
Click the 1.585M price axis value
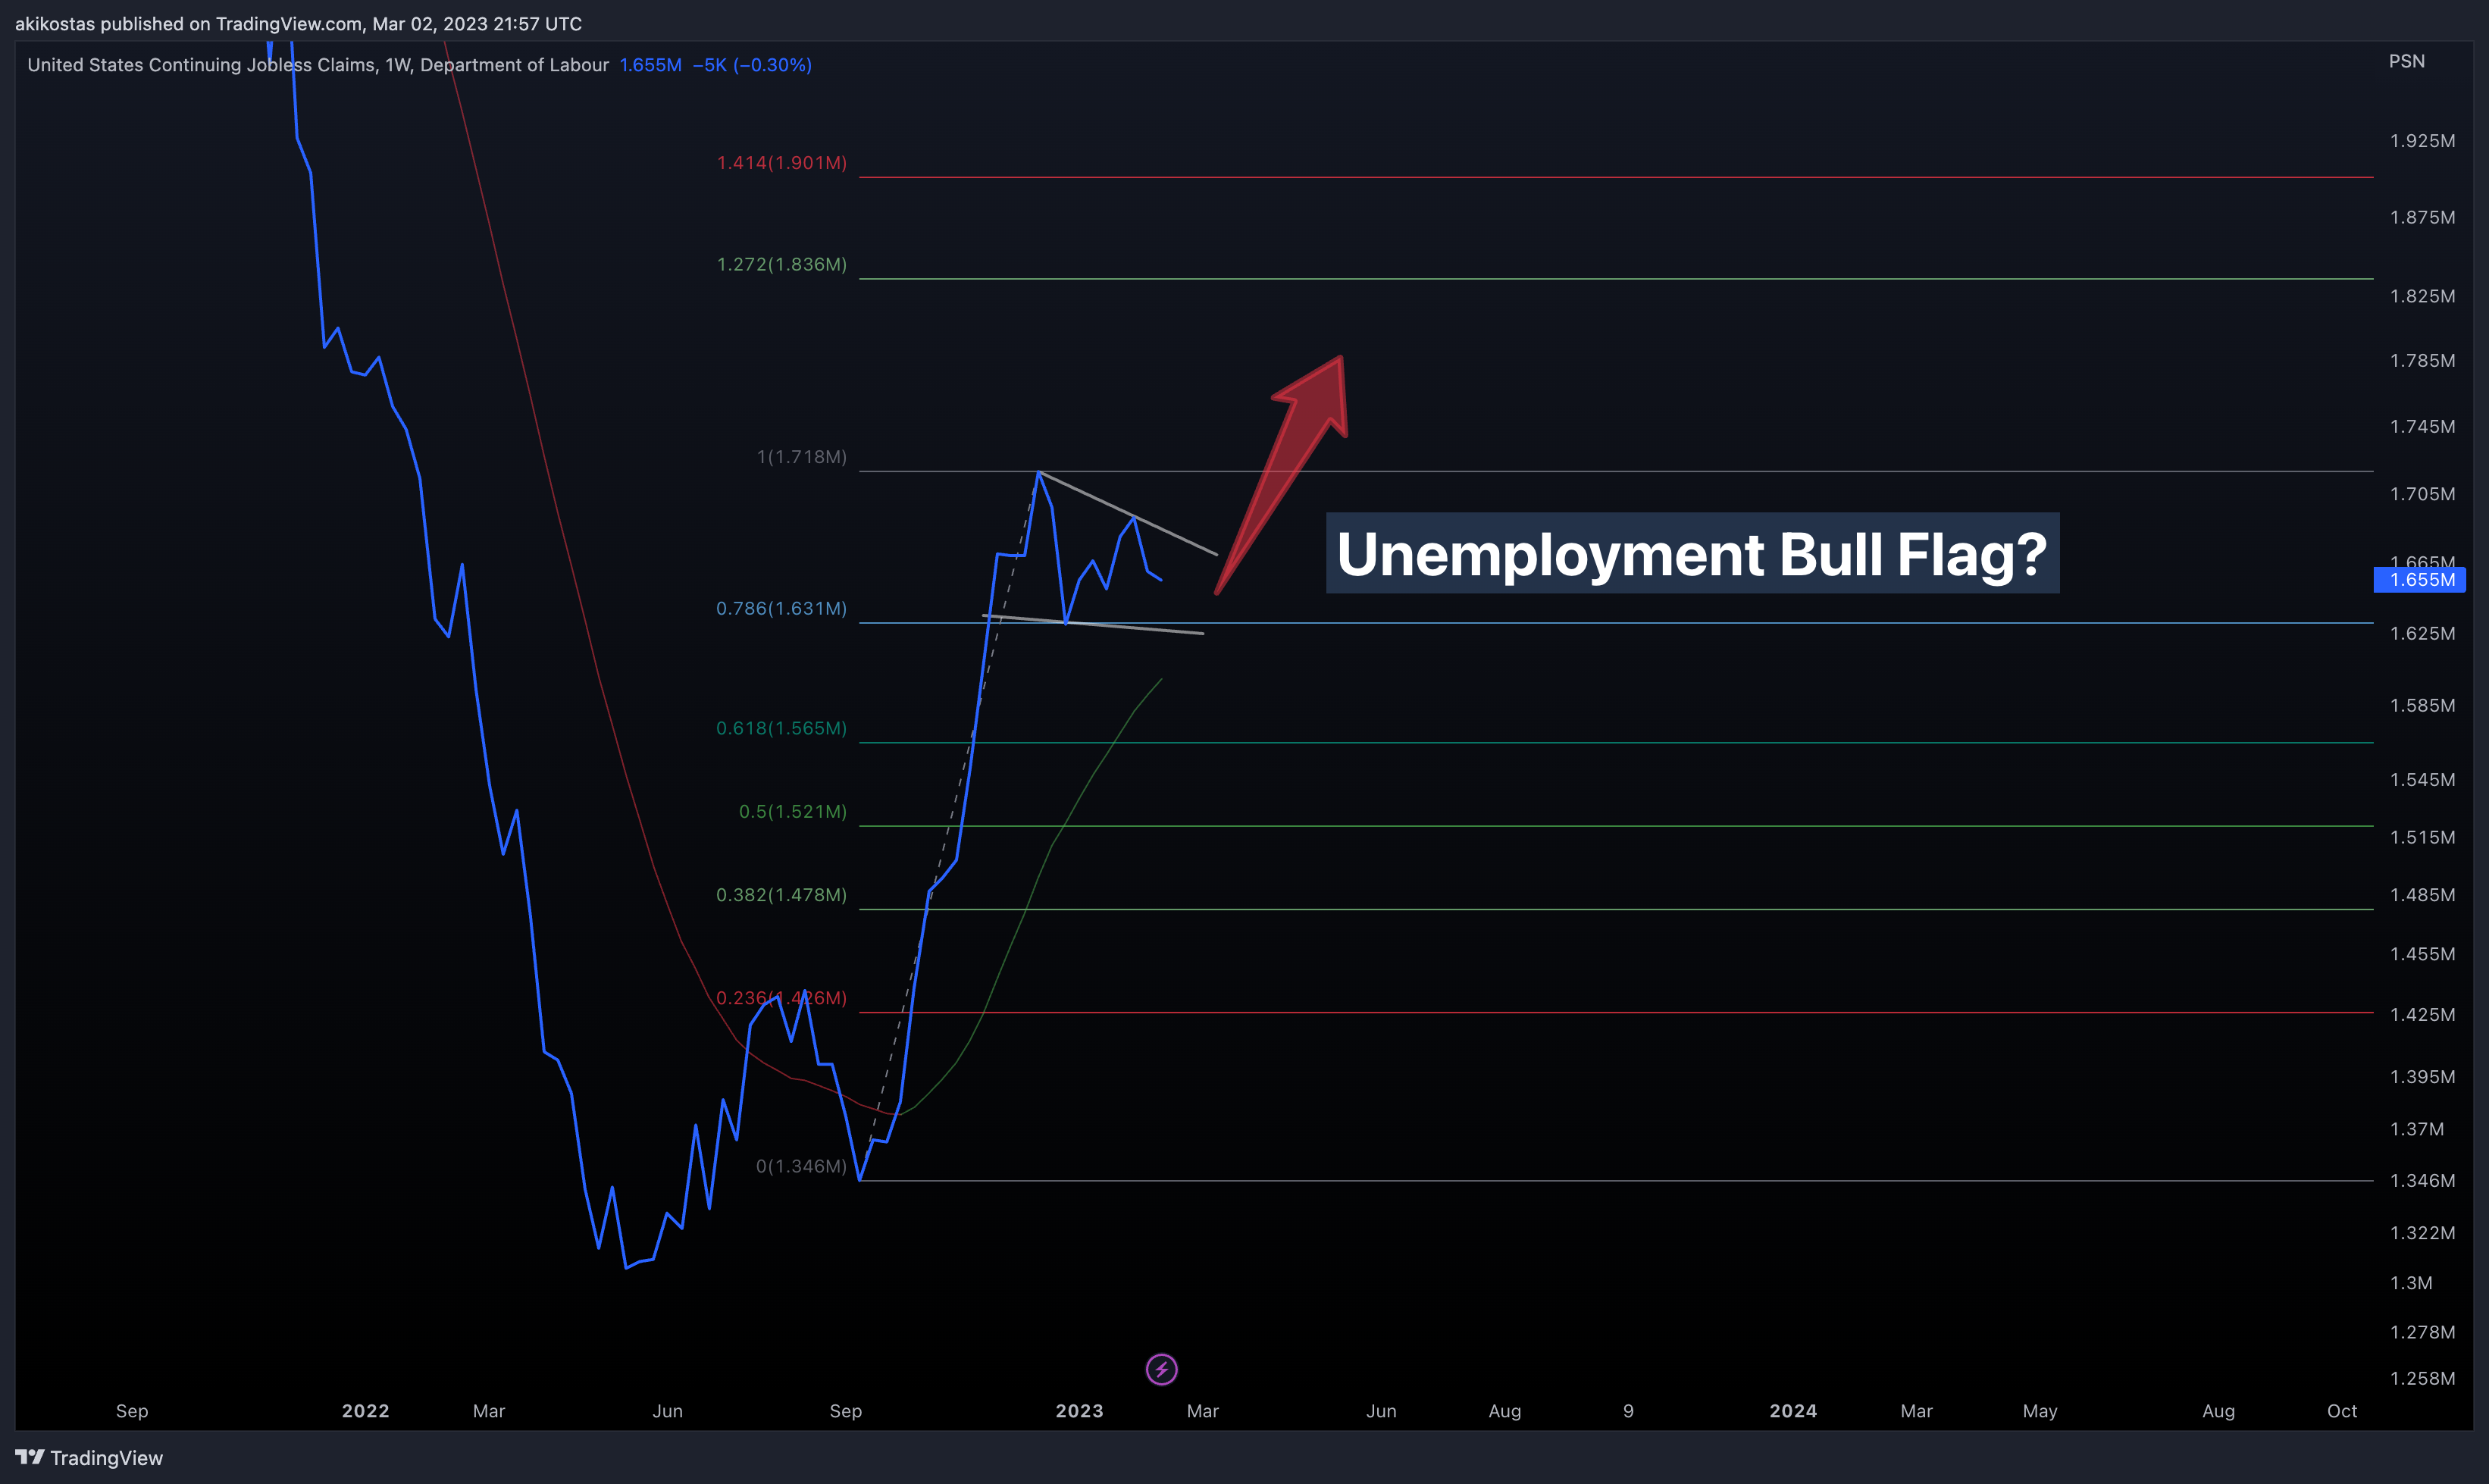(2422, 706)
